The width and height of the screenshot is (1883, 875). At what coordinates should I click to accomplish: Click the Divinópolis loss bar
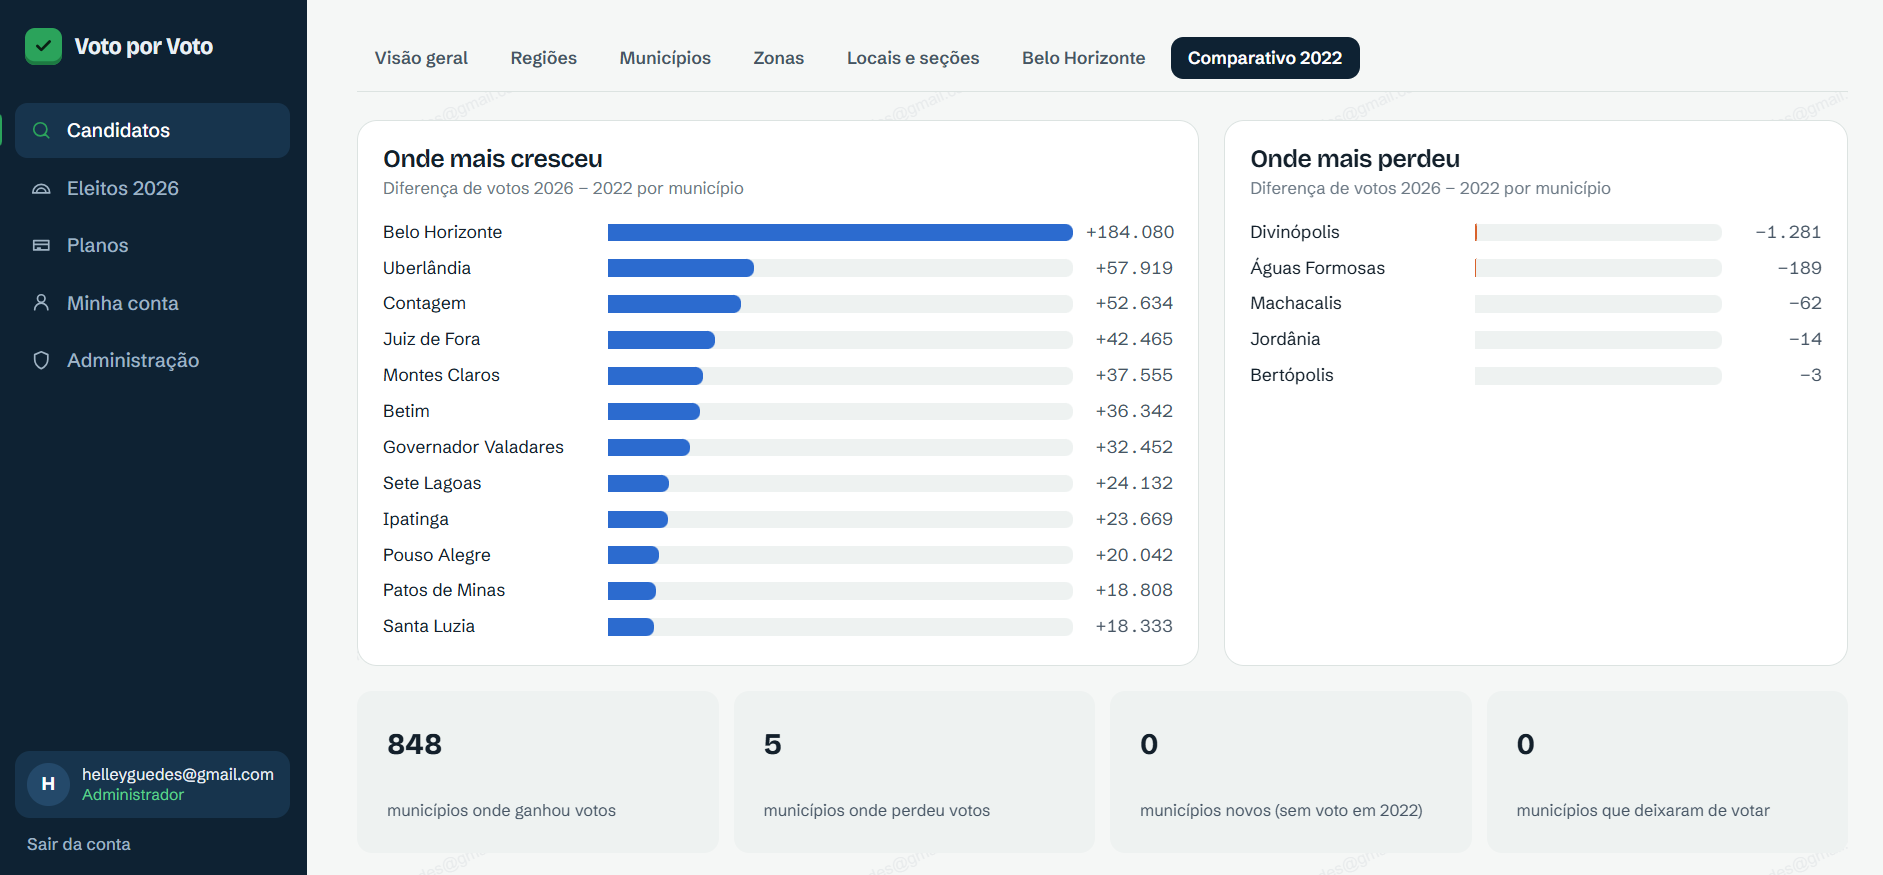[1598, 232]
